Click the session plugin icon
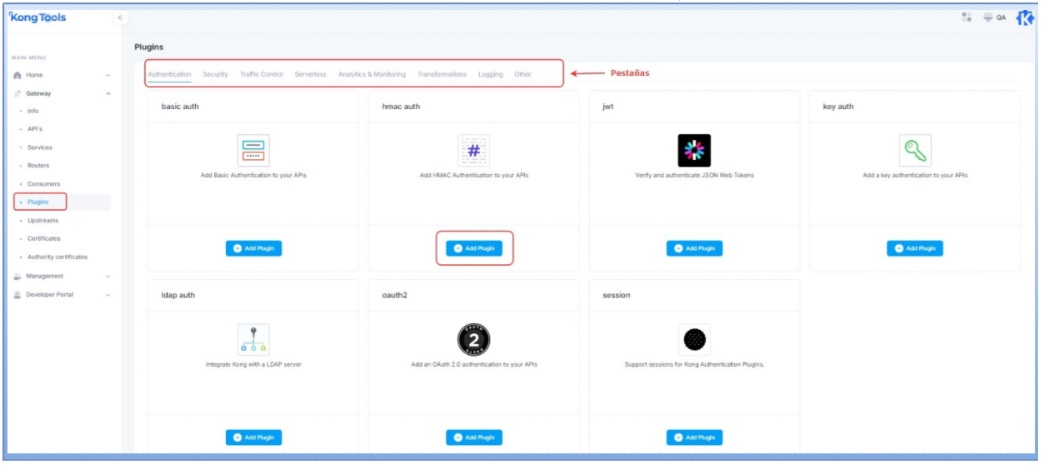Viewport: 1046px width, 465px height. click(693, 340)
